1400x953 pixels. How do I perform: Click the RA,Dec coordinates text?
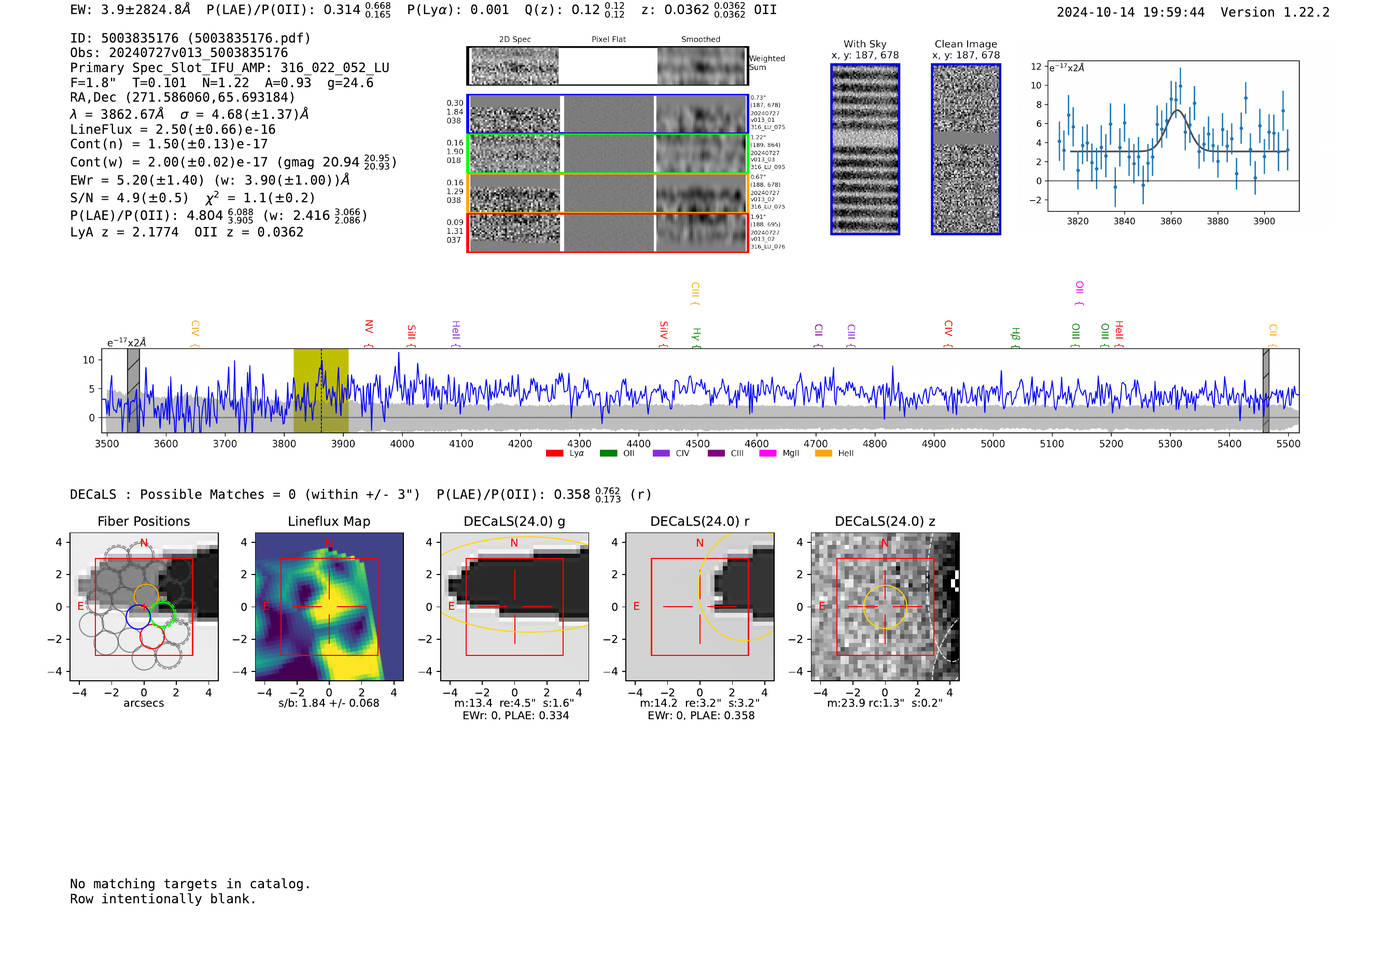[183, 97]
